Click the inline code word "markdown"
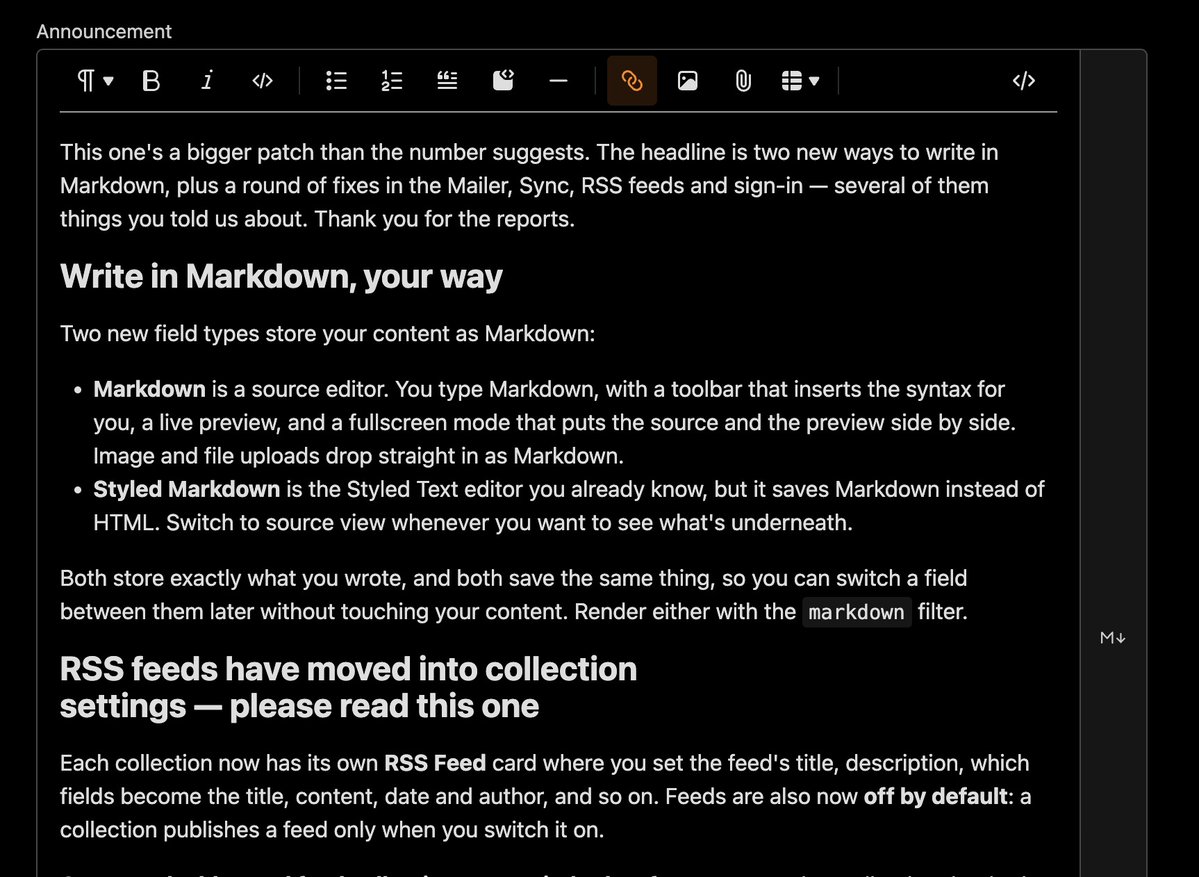The image size is (1199, 877). point(856,612)
